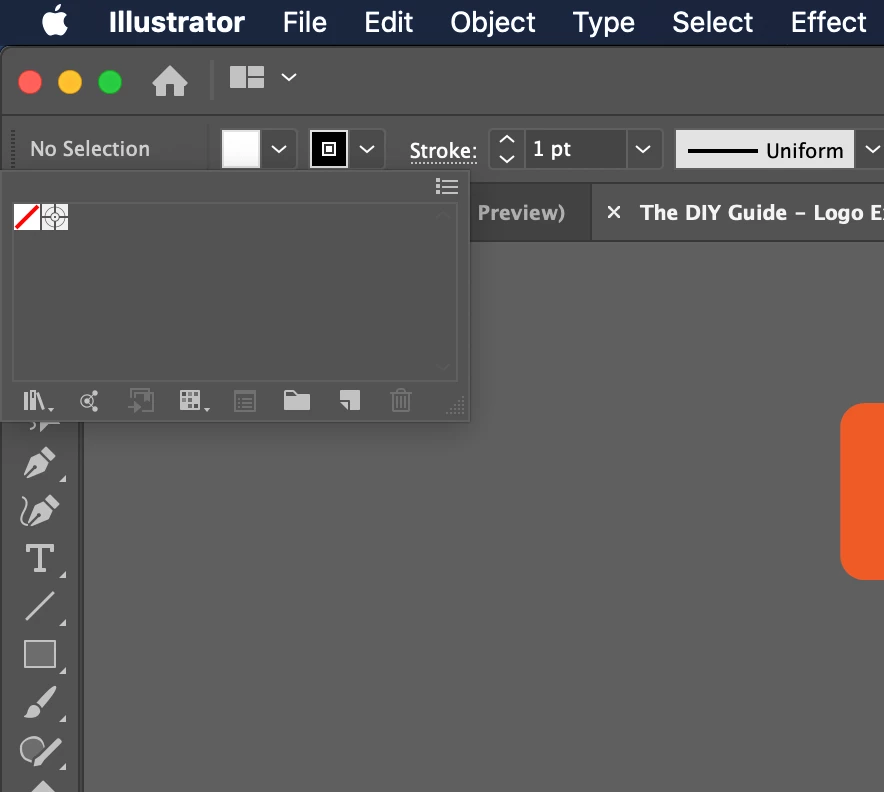The height and width of the screenshot is (792, 884).
Task: Open the Swatch Libraries menu icon
Action: [38, 401]
